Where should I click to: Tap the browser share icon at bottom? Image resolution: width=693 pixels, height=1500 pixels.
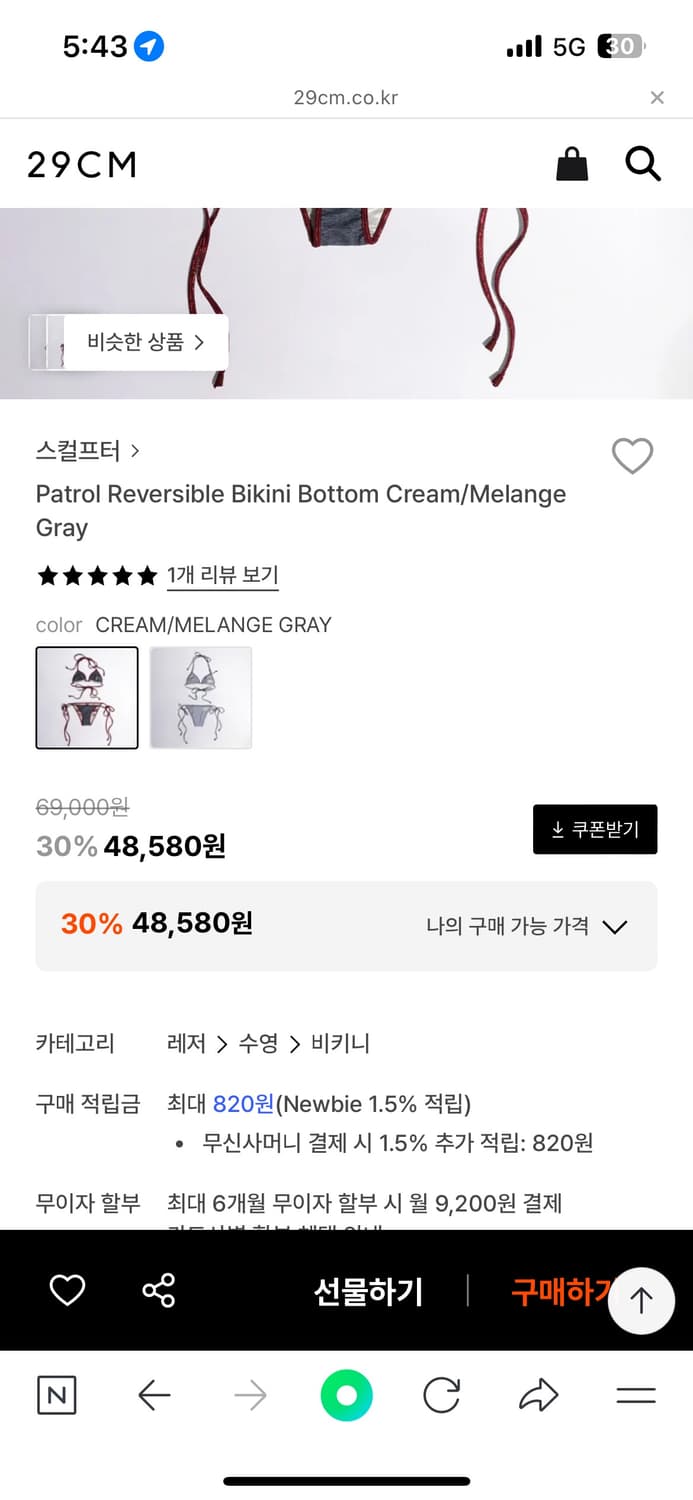539,1394
